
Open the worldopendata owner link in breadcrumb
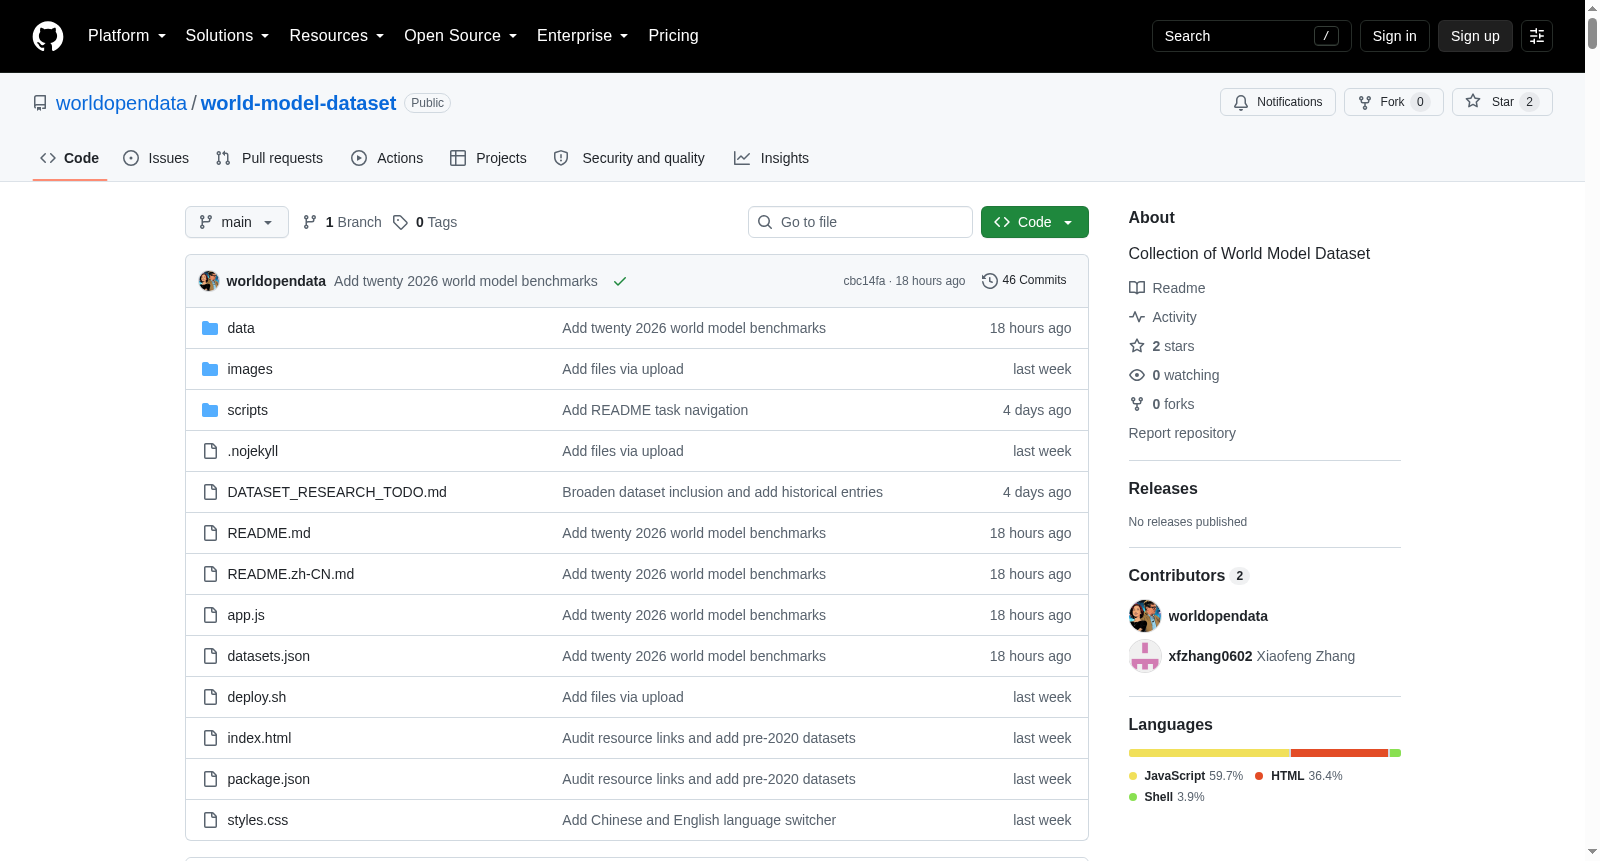(121, 103)
